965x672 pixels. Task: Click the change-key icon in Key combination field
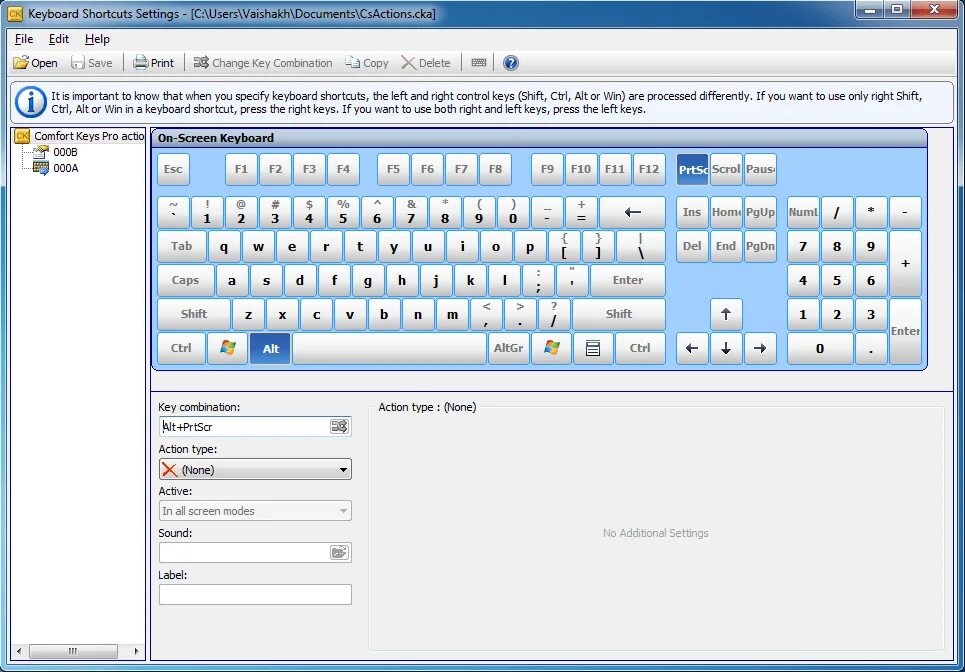point(339,426)
